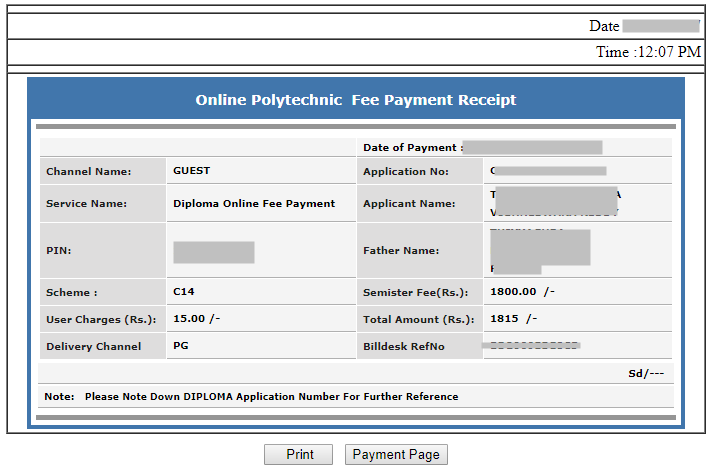Screen dimensions: 711x471
Task: Click the Print button
Action: pos(300,454)
